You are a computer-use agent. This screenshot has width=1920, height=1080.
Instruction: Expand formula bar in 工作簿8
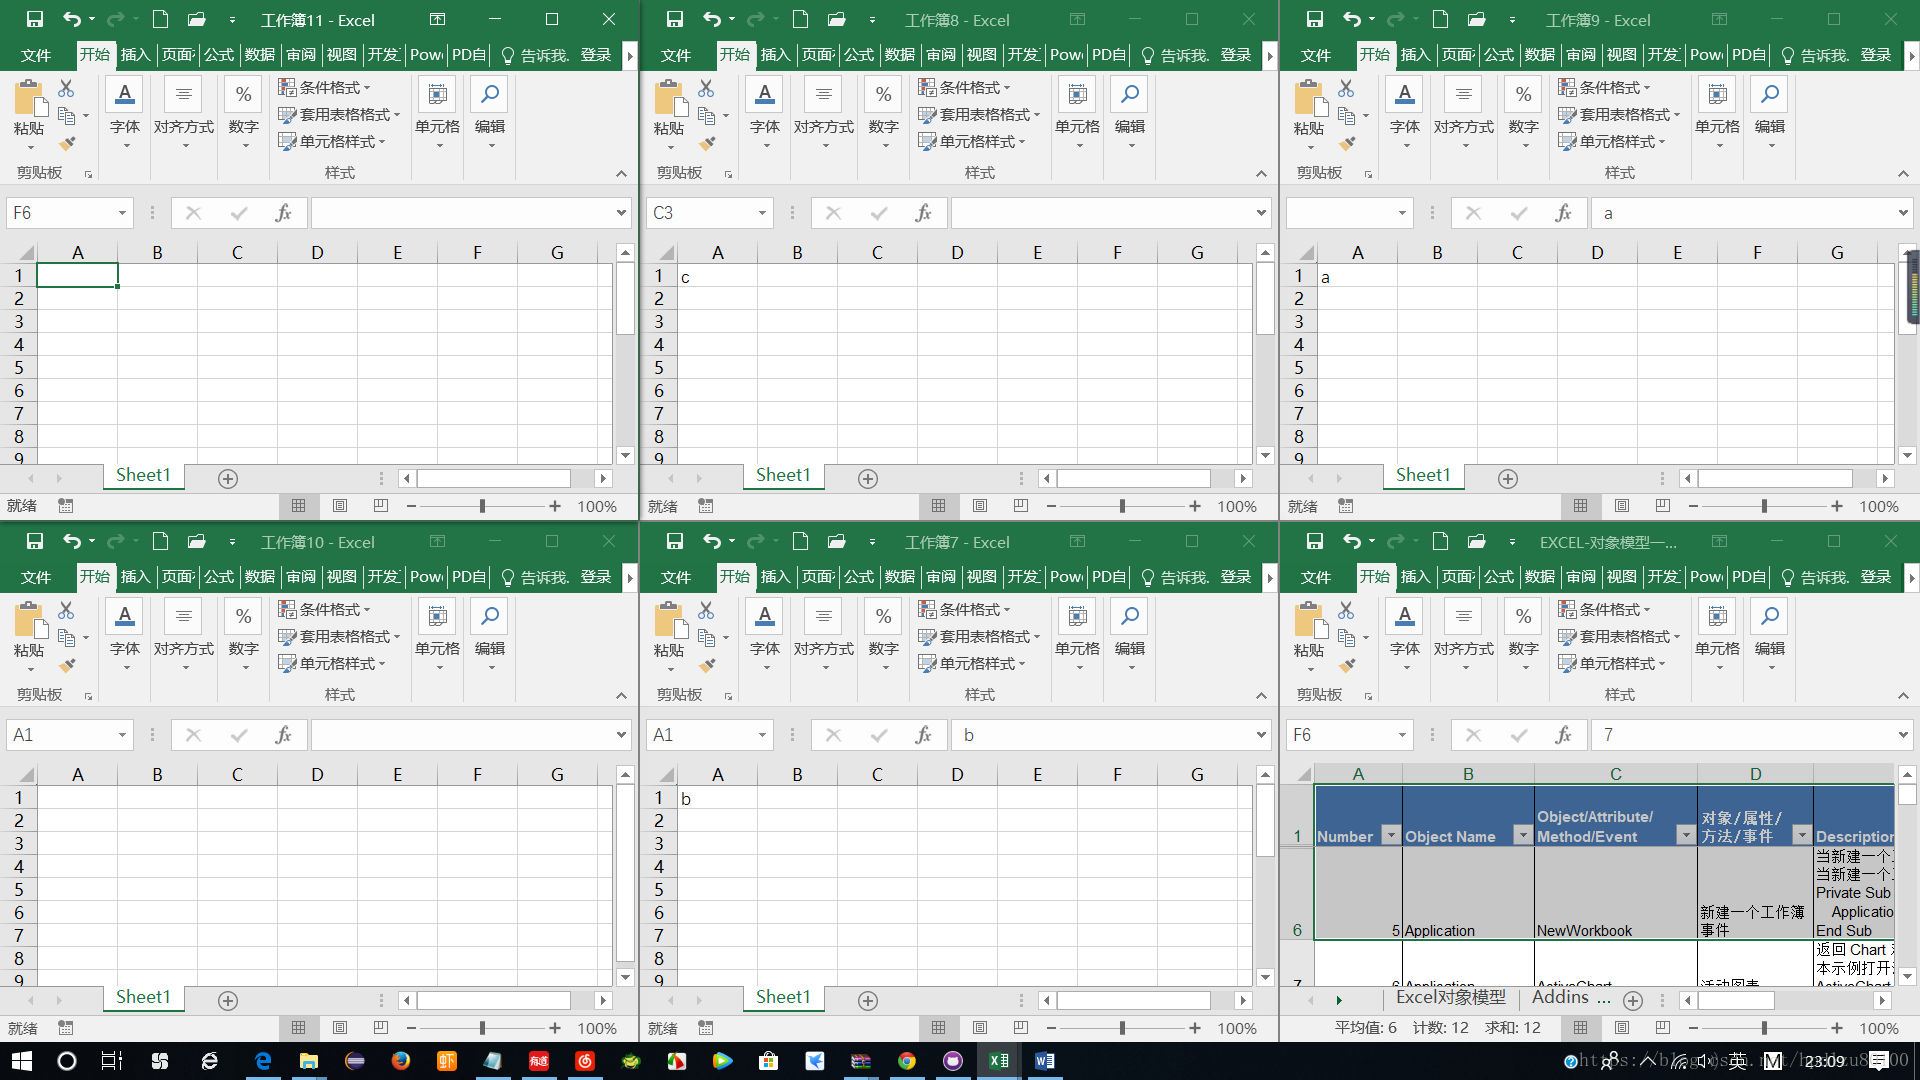click(1261, 213)
